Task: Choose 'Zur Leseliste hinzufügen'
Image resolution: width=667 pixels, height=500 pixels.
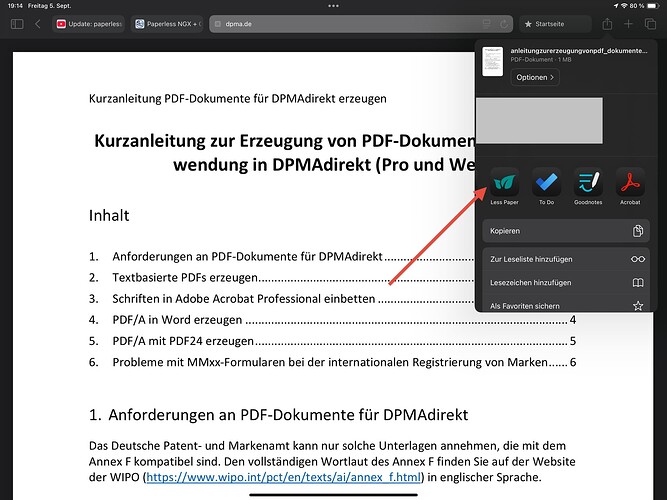Action: pos(566,259)
